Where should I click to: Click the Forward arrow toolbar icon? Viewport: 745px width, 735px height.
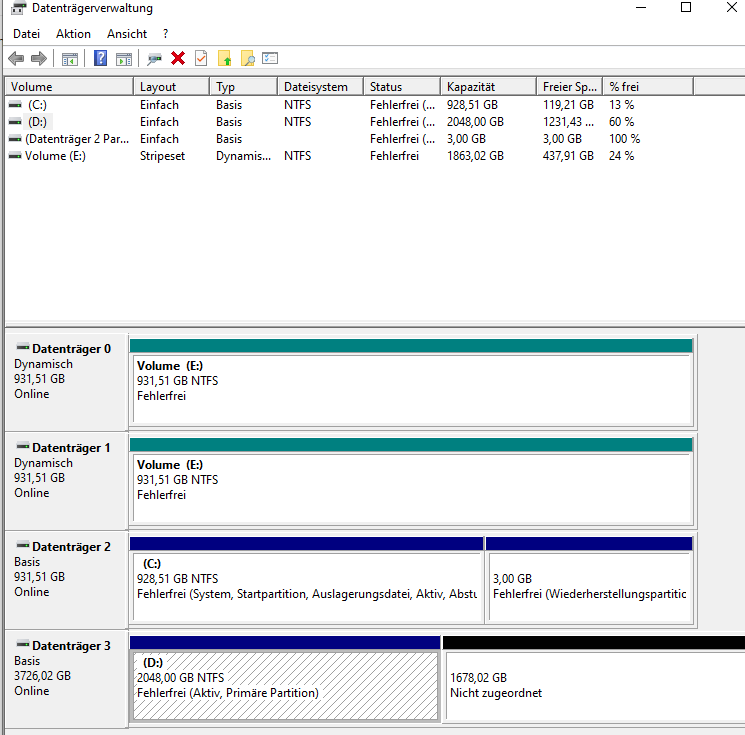[x=38, y=58]
